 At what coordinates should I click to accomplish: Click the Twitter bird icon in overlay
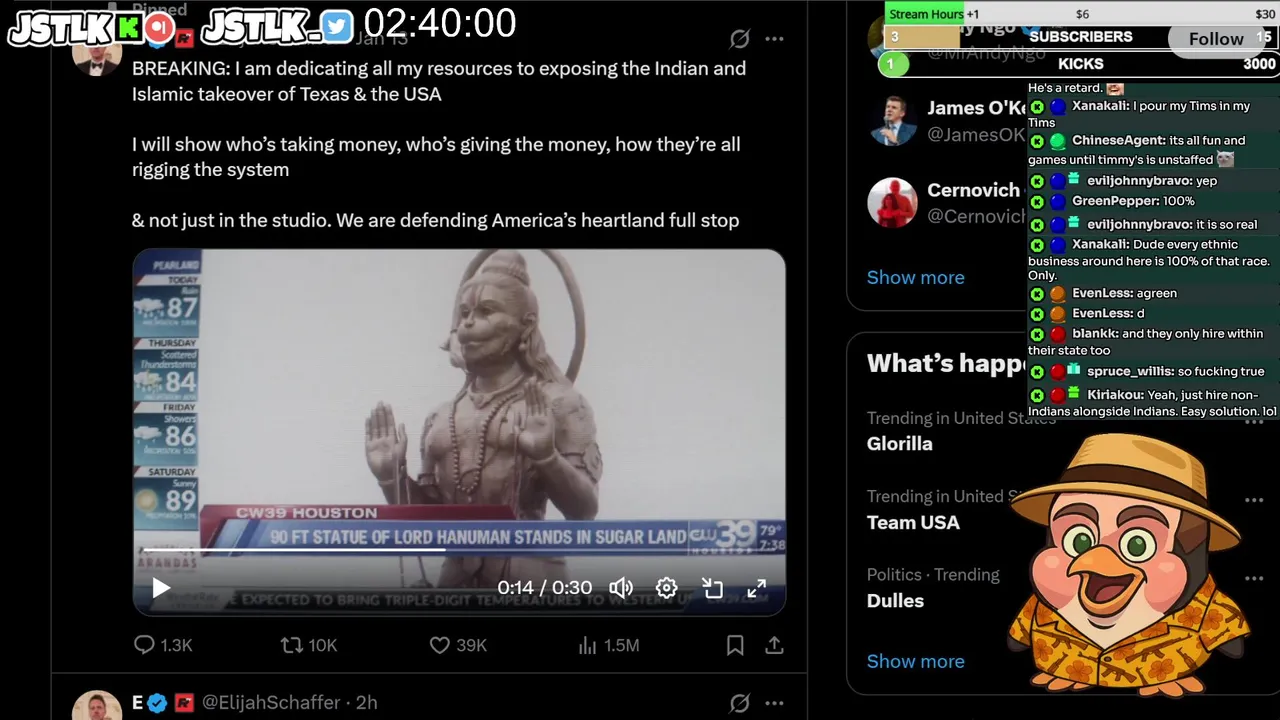tap(337, 27)
